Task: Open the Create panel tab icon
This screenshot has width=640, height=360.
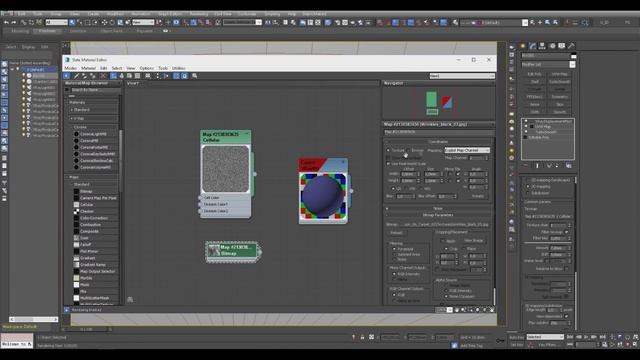Action: click(x=522, y=46)
